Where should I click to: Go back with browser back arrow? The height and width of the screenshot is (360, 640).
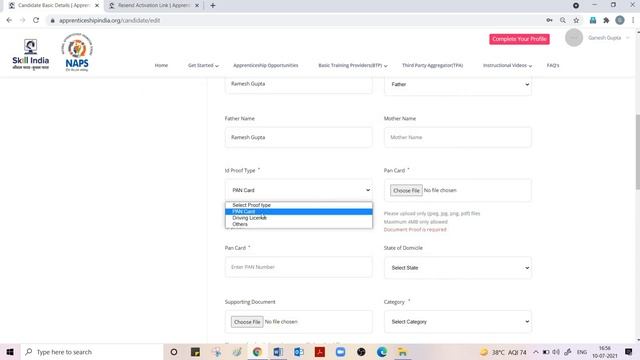pyautogui.click(x=9, y=20)
